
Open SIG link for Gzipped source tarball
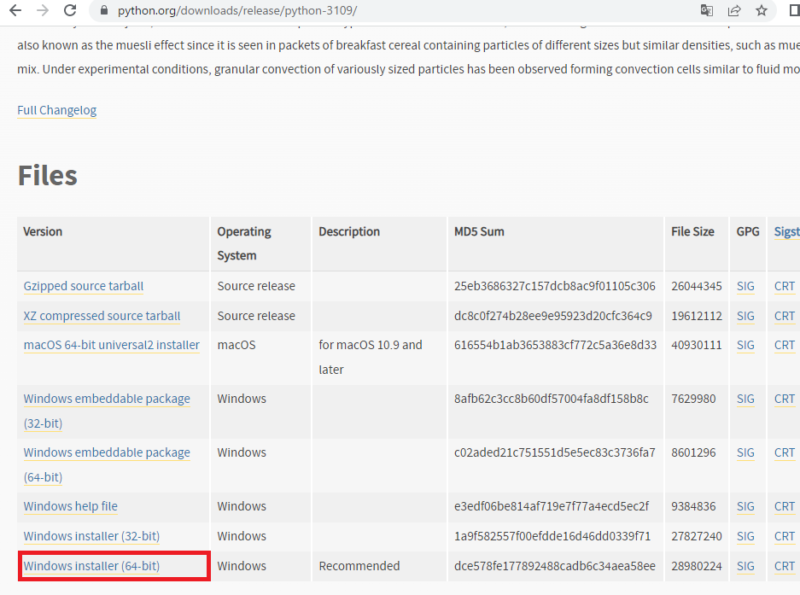tap(745, 286)
